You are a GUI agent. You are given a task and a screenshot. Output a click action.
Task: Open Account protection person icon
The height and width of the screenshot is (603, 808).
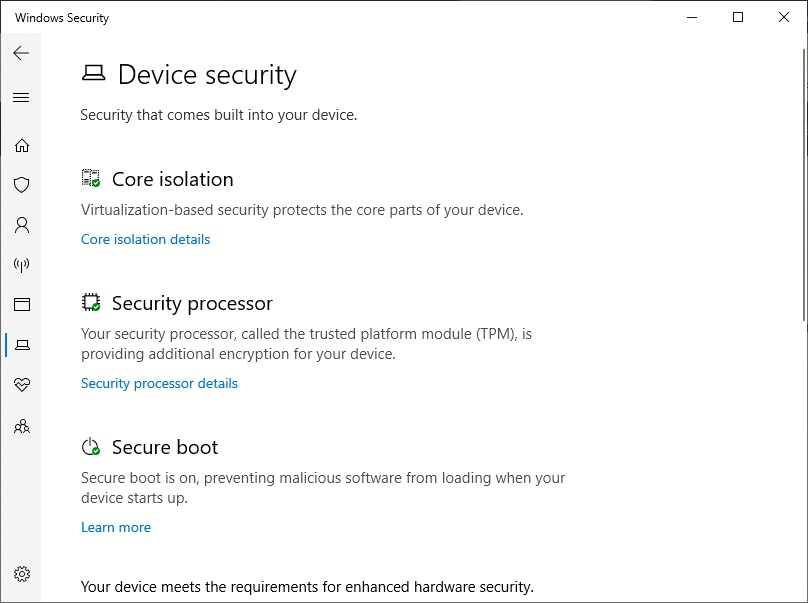click(22, 225)
